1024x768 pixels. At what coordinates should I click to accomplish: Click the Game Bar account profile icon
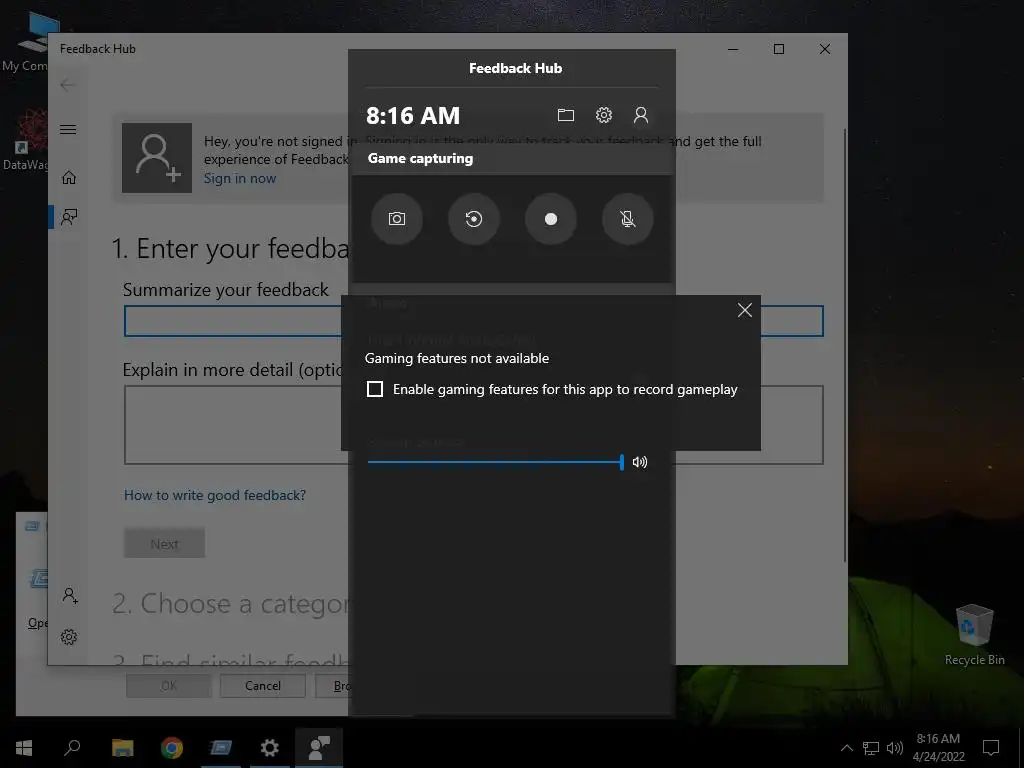pyautogui.click(x=641, y=116)
